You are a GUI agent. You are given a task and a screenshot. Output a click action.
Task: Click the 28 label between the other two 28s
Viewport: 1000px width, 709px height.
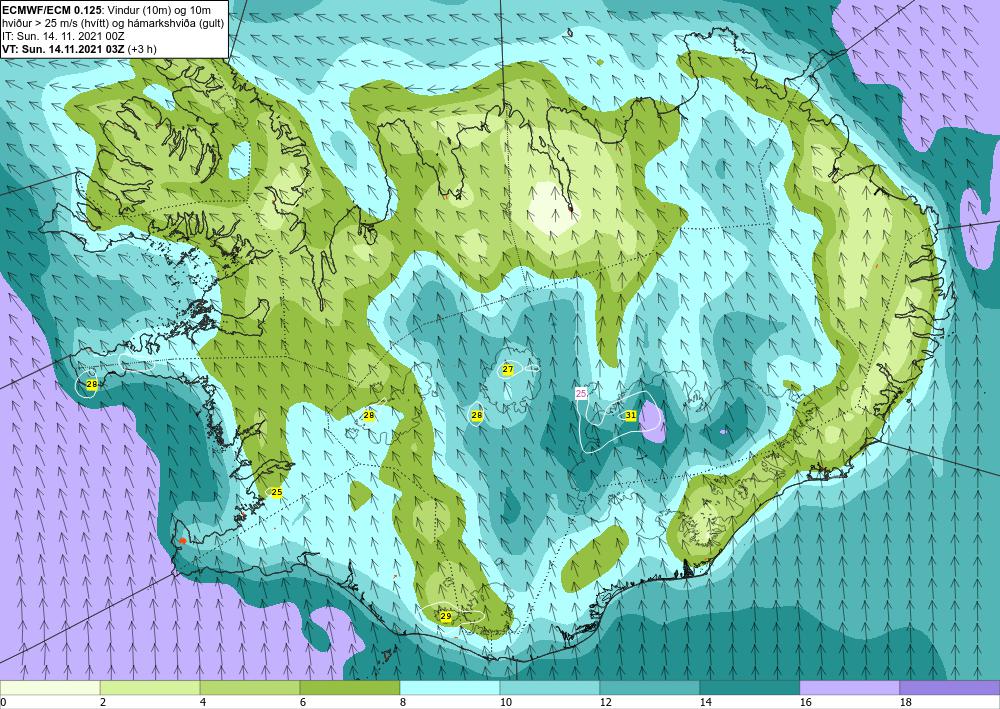pyautogui.click(x=369, y=415)
